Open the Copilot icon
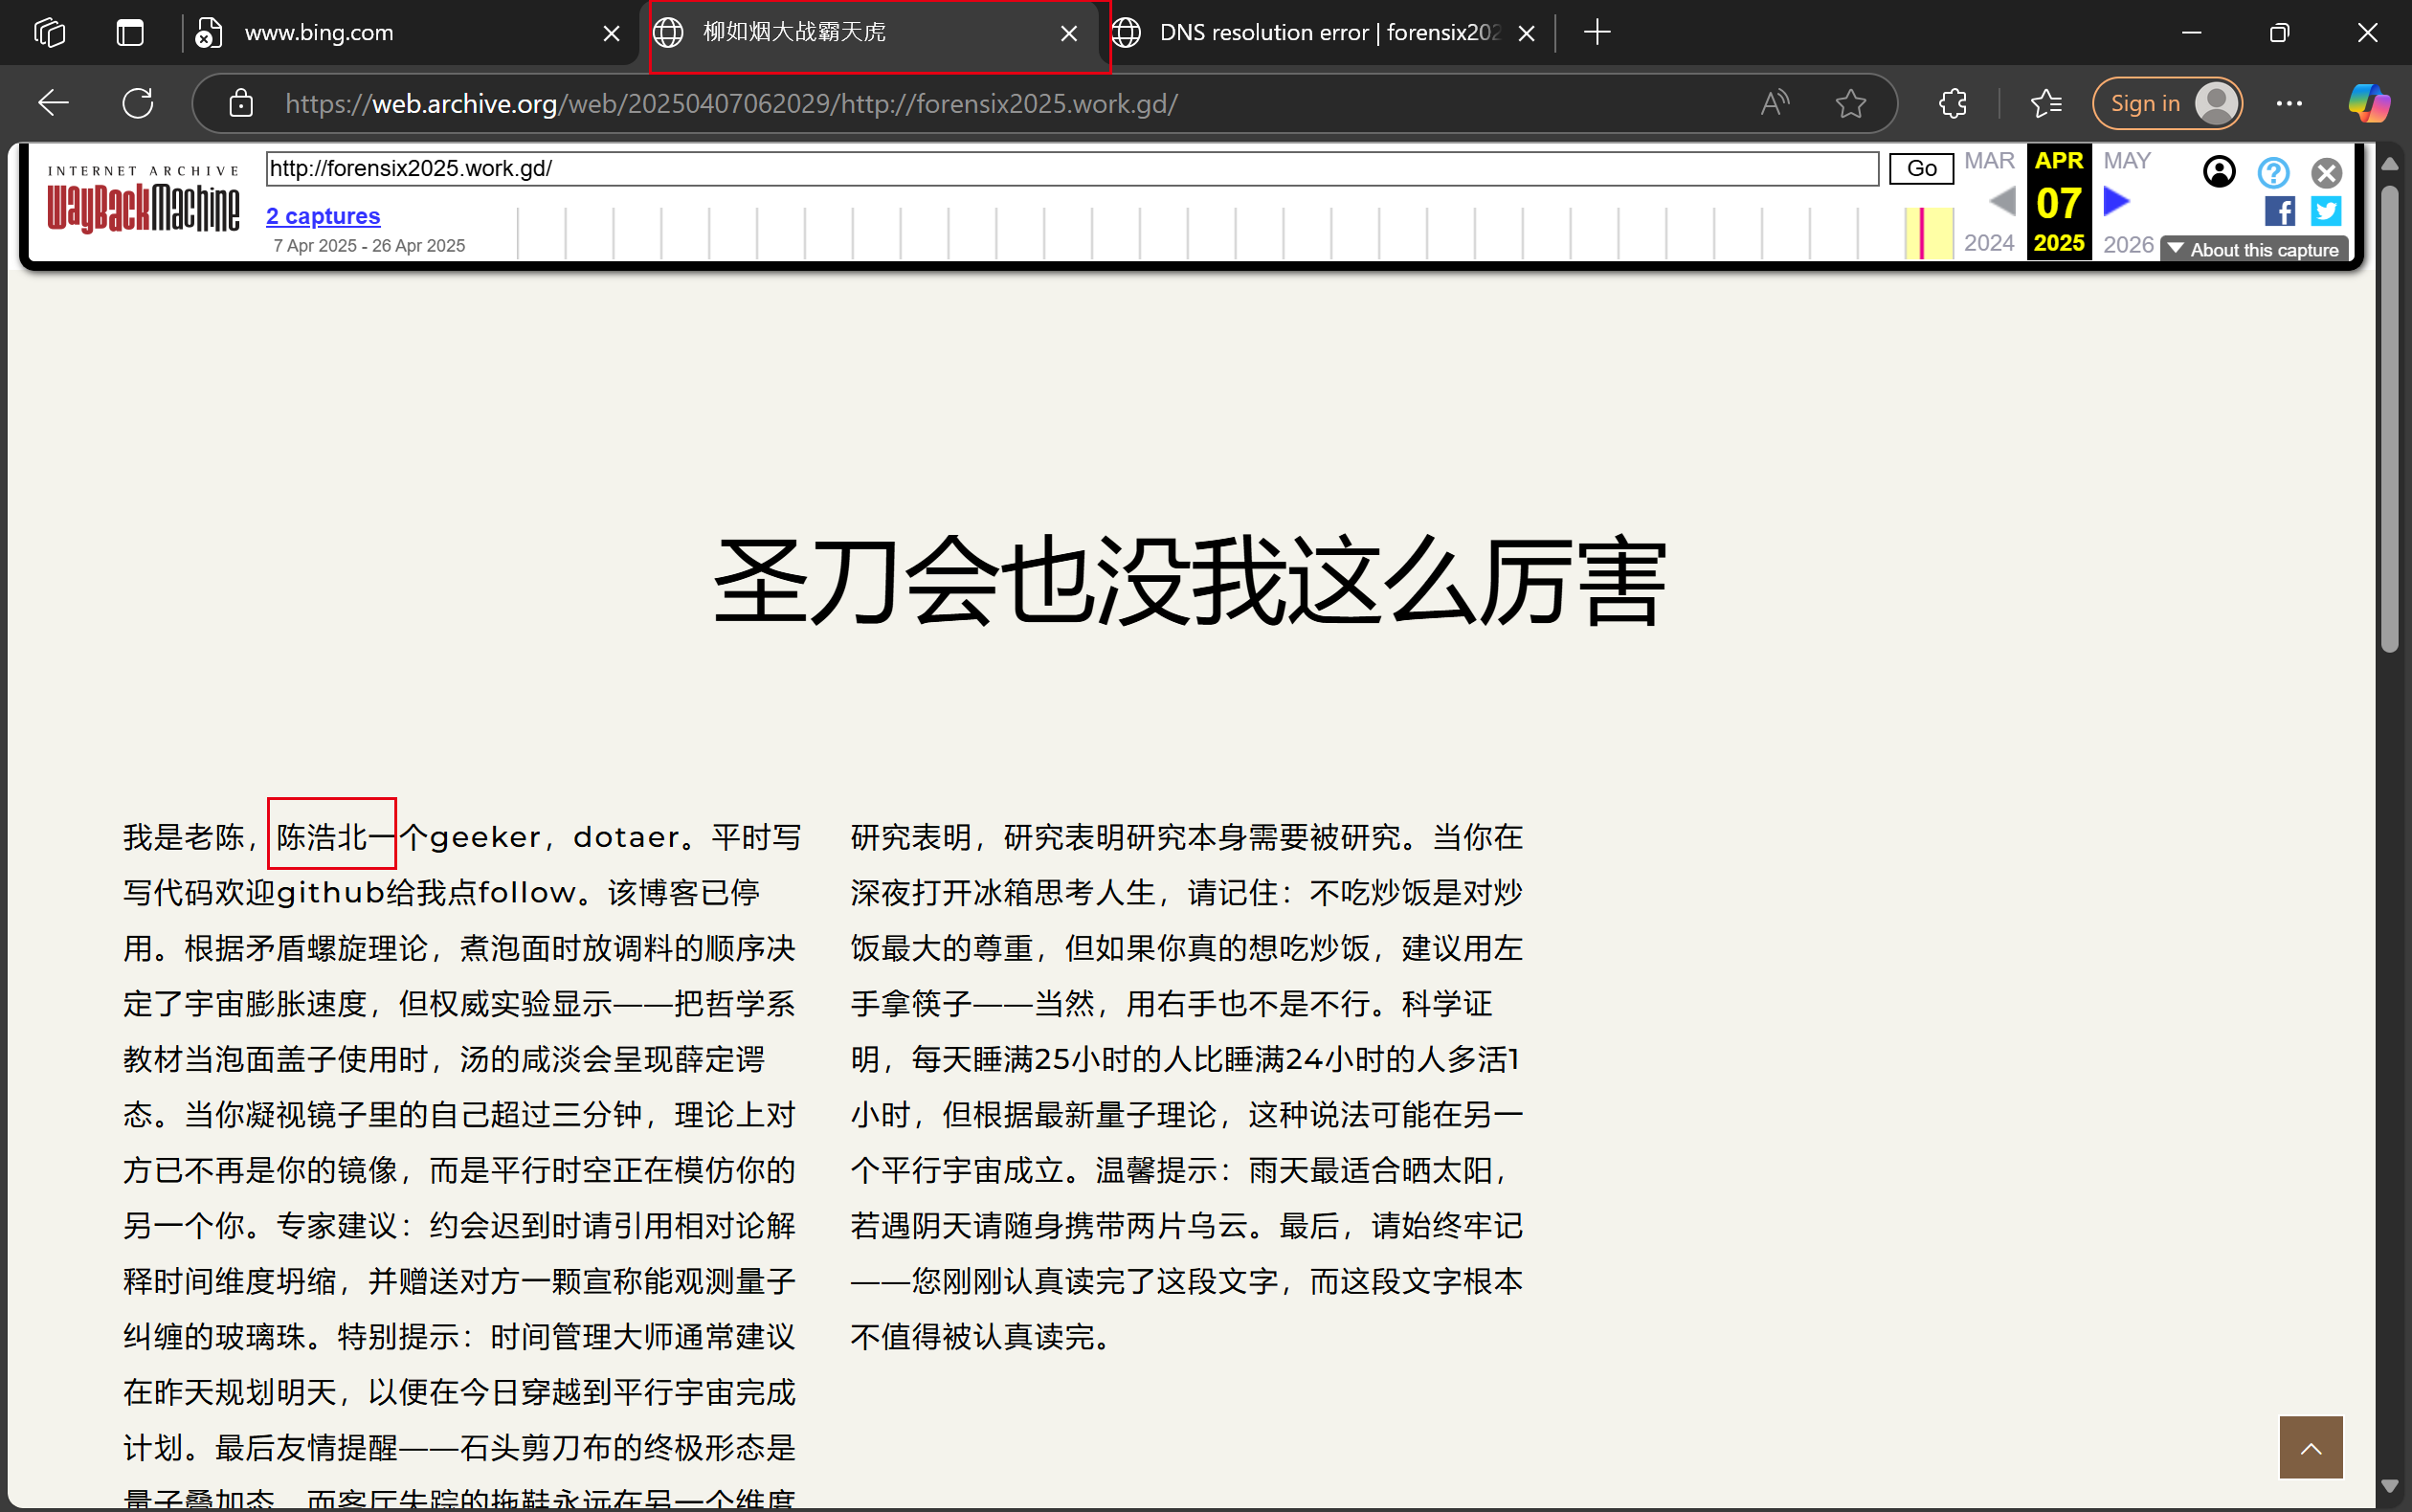This screenshot has height=1512, width=2412. click(2368, 103)
